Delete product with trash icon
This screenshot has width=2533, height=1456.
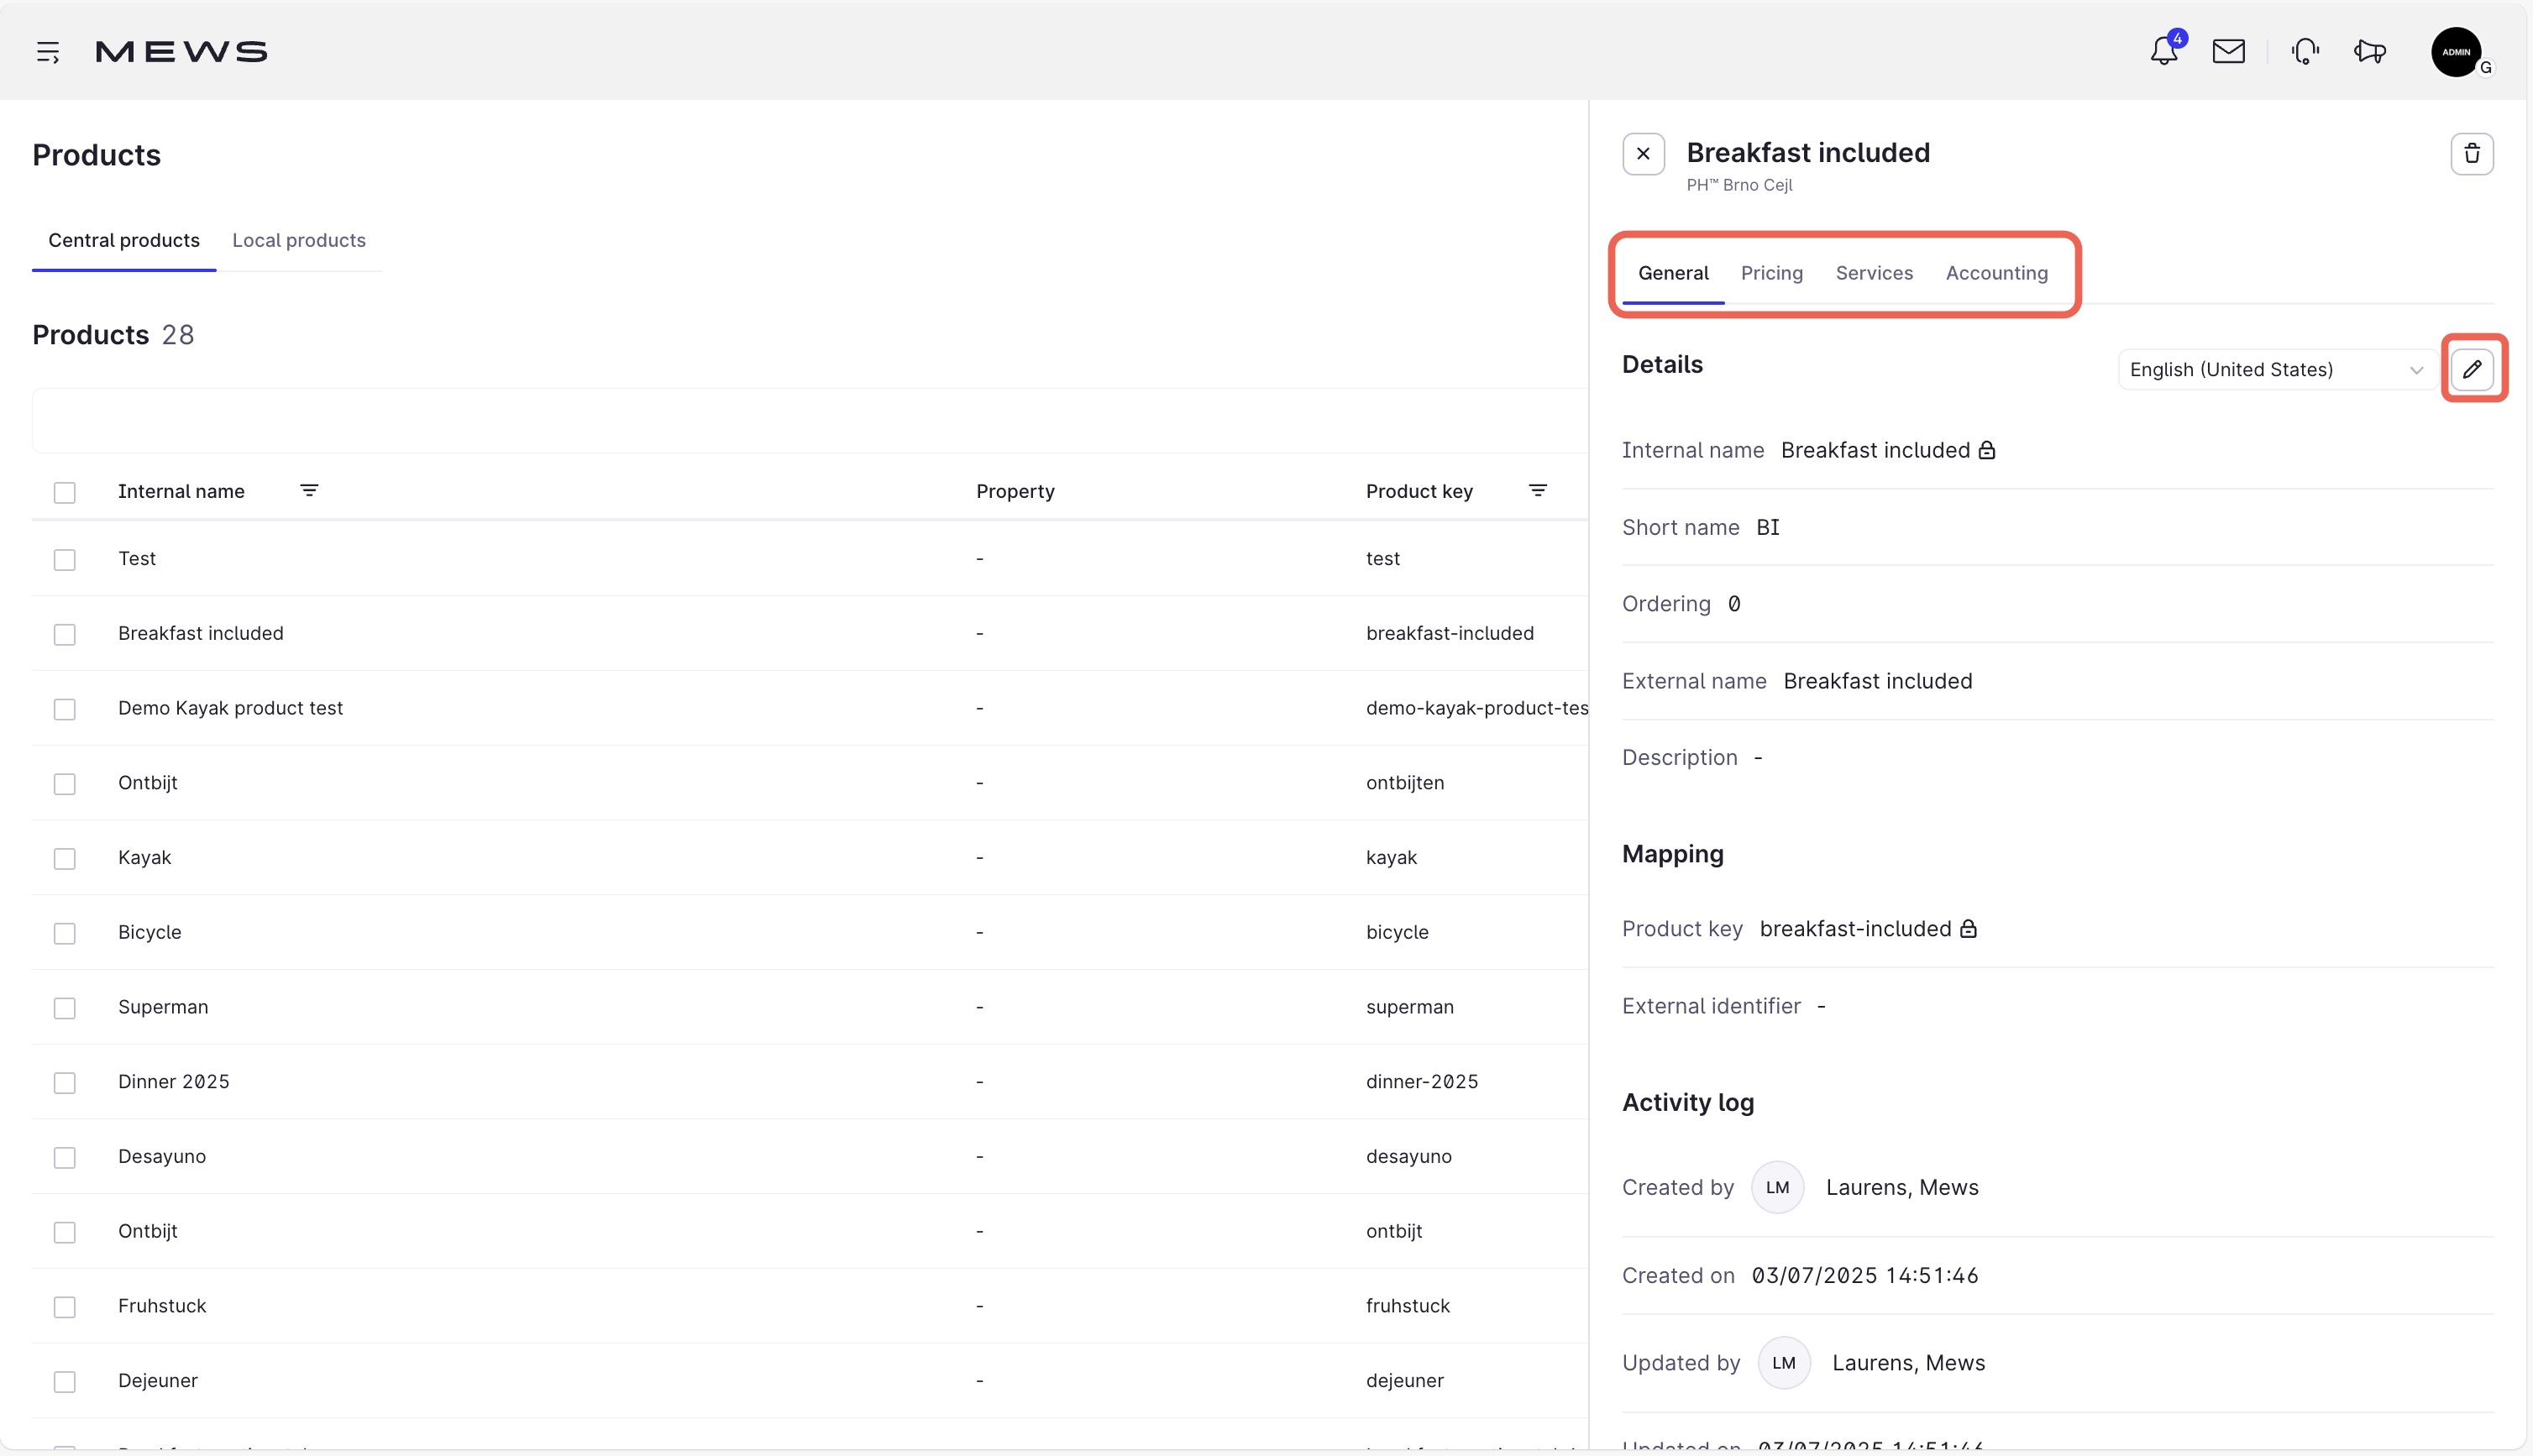(2472, 154)
